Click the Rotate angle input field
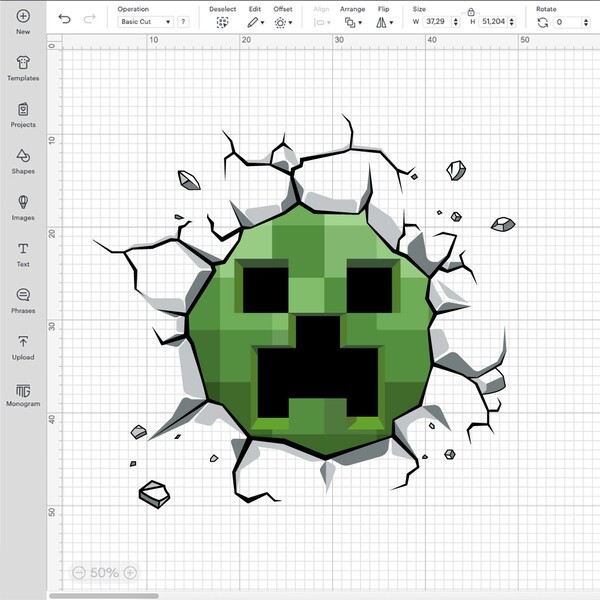 coord(568,22)
